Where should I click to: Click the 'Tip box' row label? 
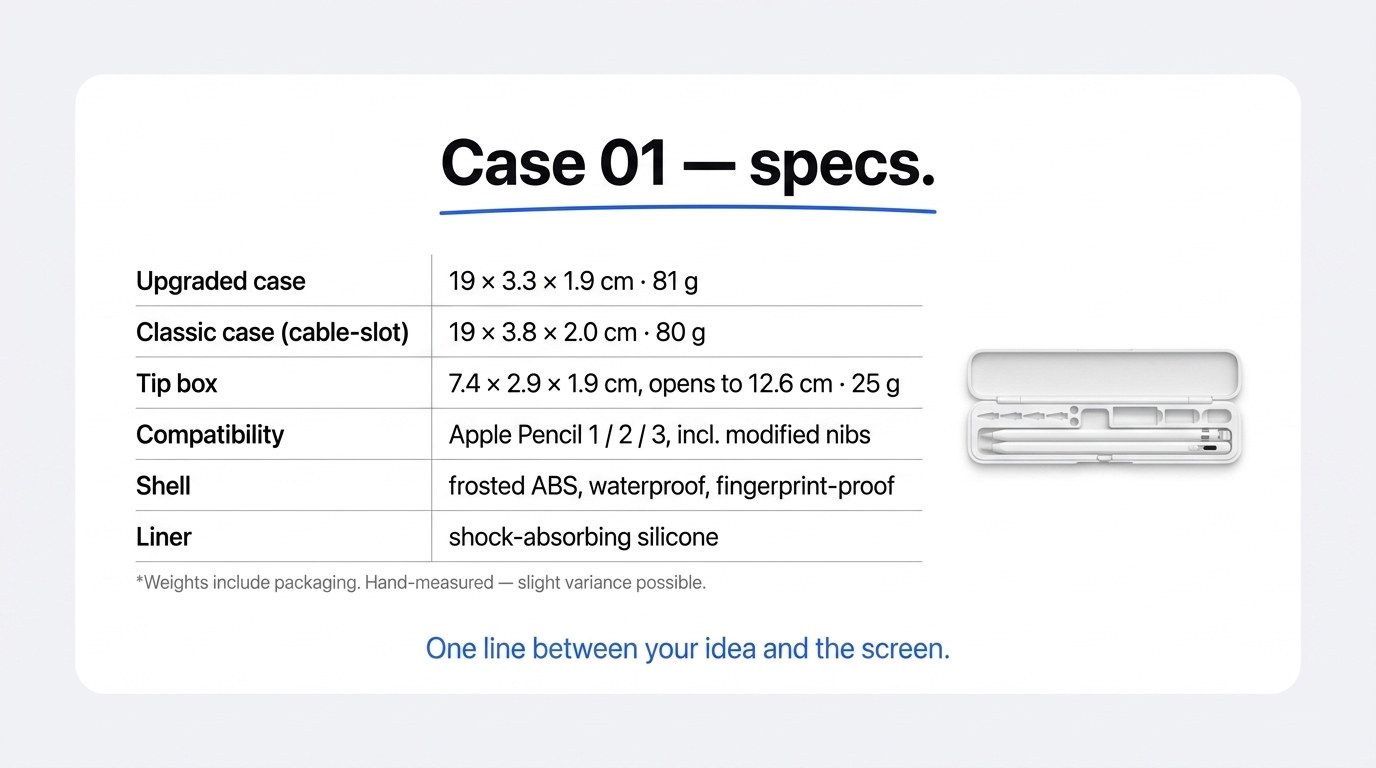[x=177, y=383]
